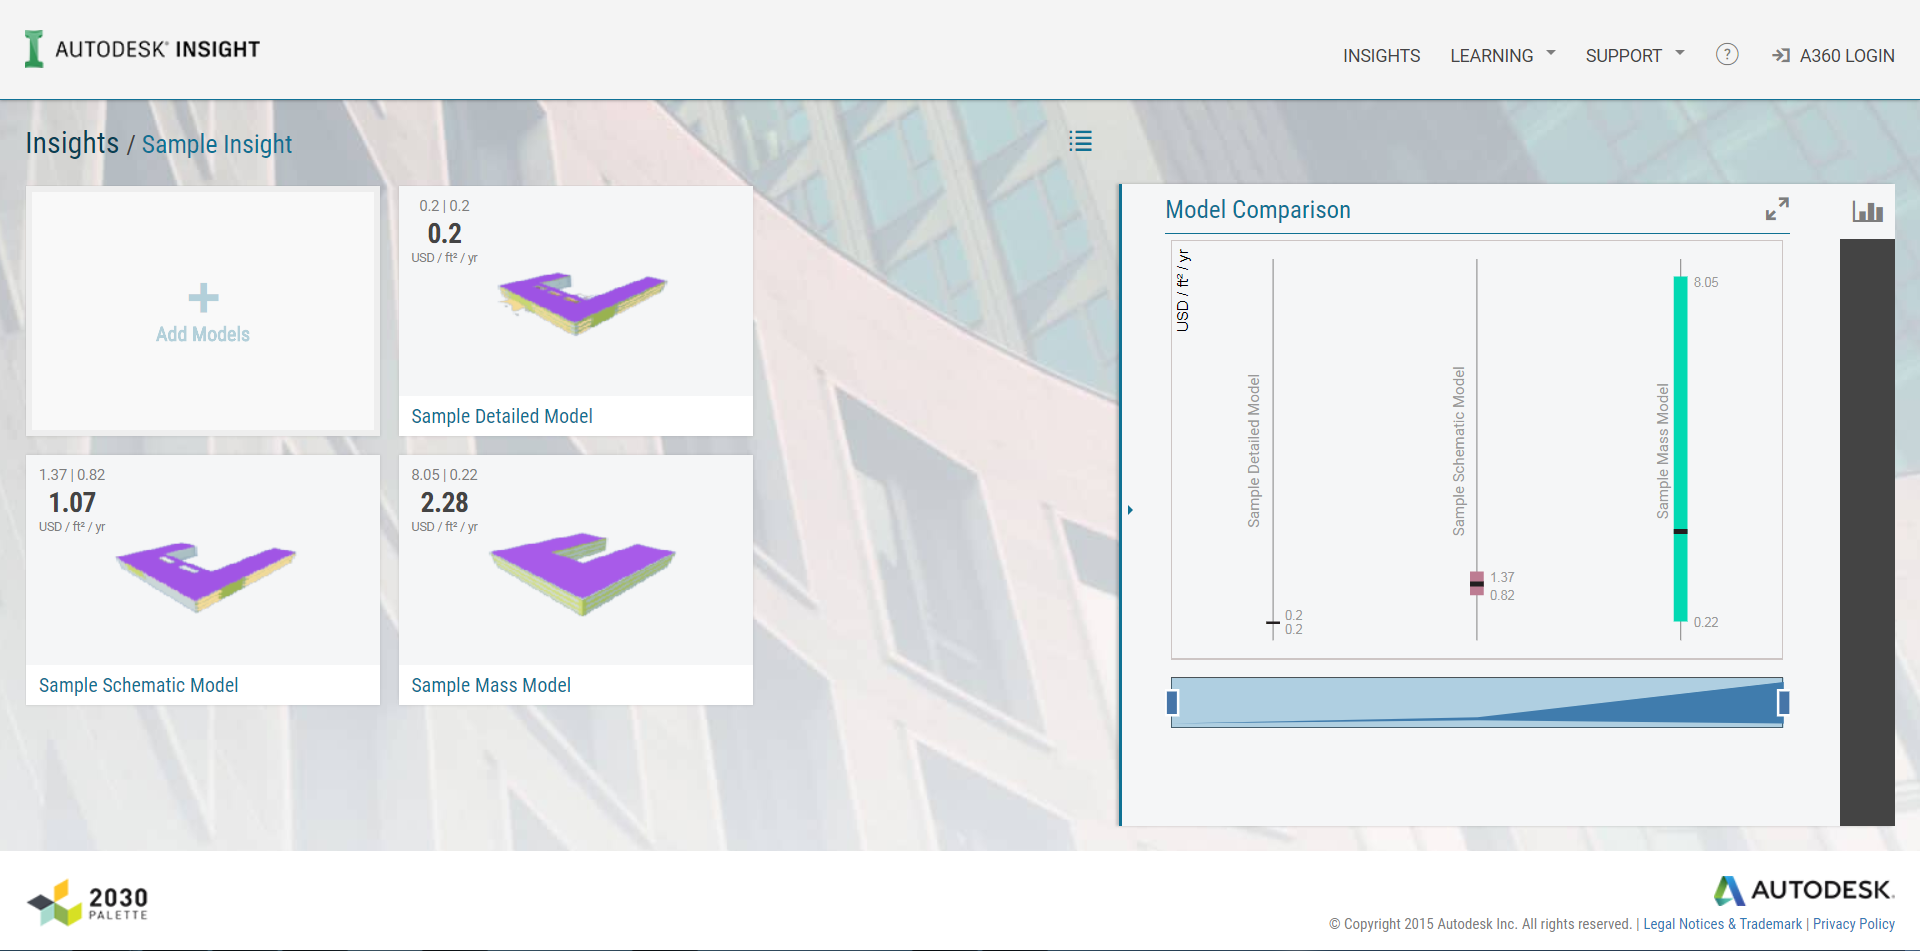The height and width of the screenshot is (951, 1920).
Task: Open the Privacy Policy link
Action: [1853, 923]
